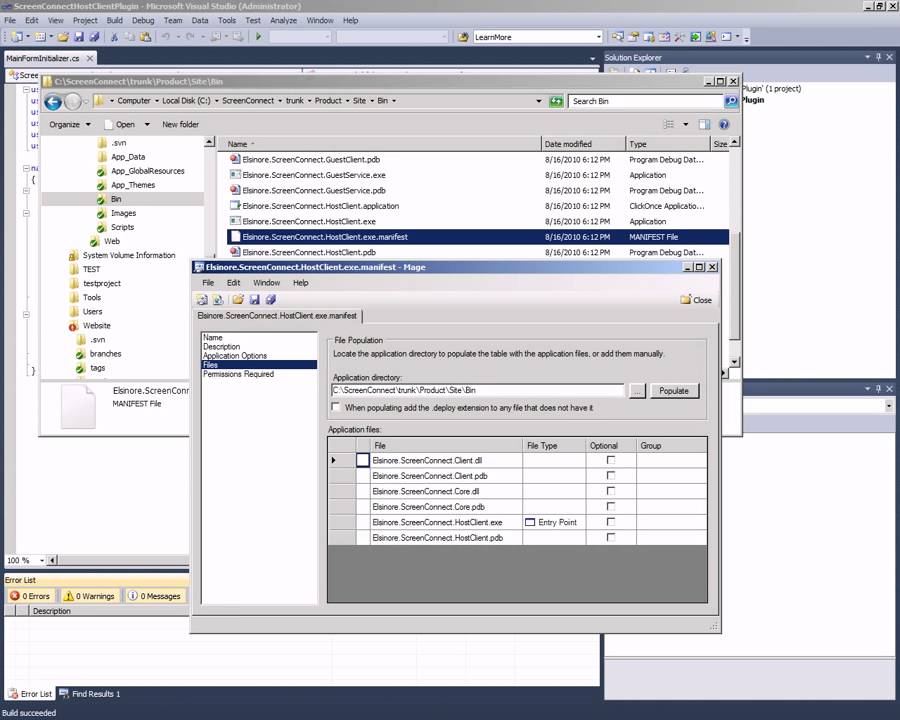
Task: Open the dropdown arrow next to Open
Action: 147,125
